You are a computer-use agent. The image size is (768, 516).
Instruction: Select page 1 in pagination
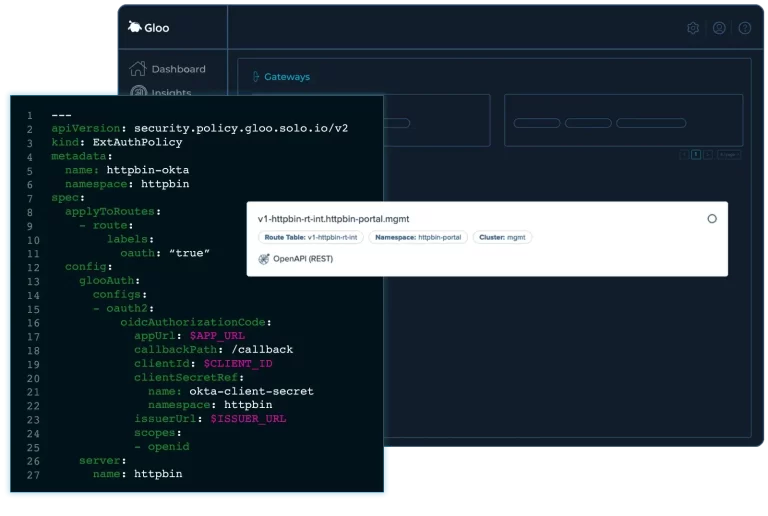696,154
